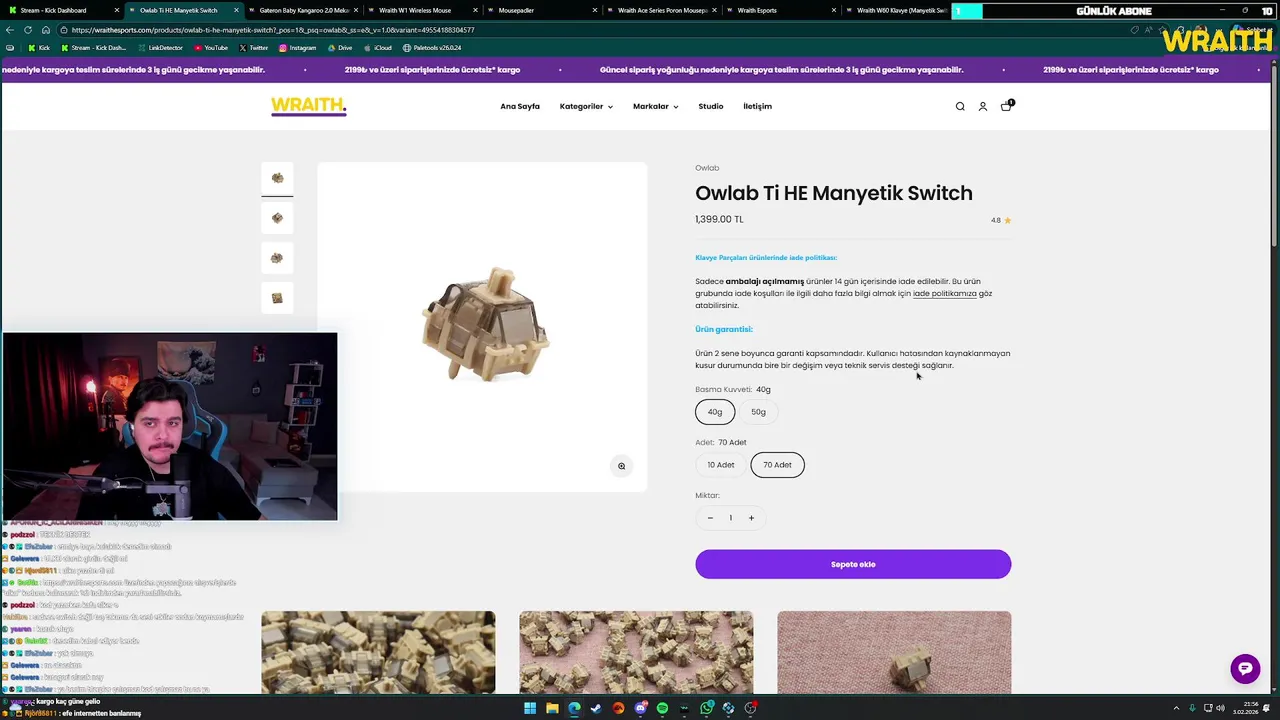Open the user account icon
The width and height of the screenshot is (1280, 720).
pyautogui.click(x=983, y=107)
